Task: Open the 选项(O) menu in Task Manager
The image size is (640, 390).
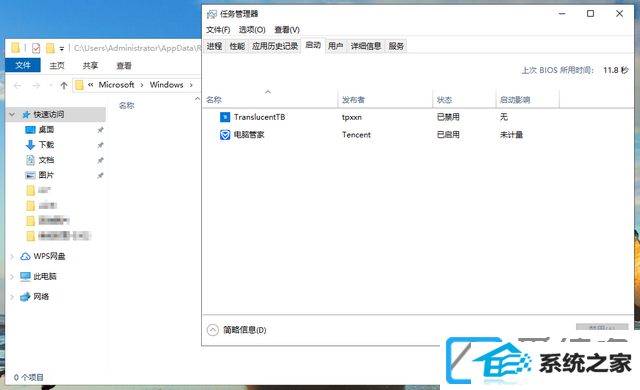Action: click(x=252, y=30)
